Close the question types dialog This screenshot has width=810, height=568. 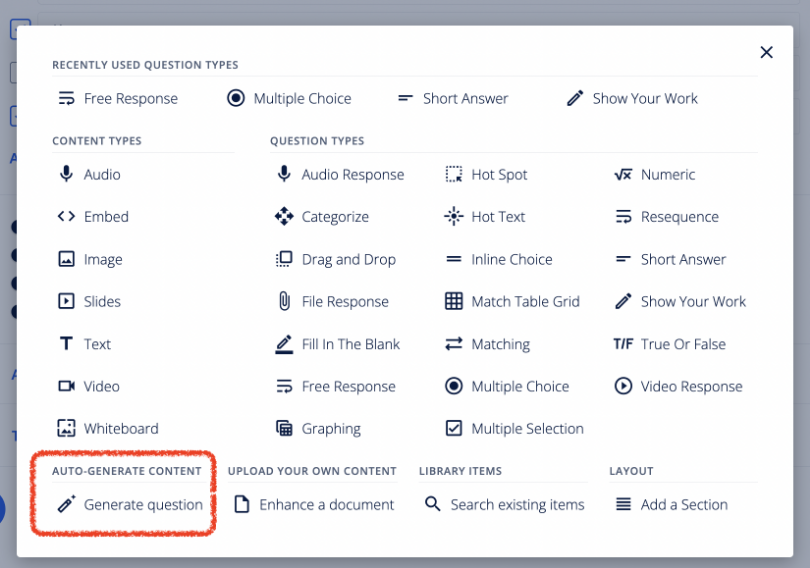coord(766,52)
